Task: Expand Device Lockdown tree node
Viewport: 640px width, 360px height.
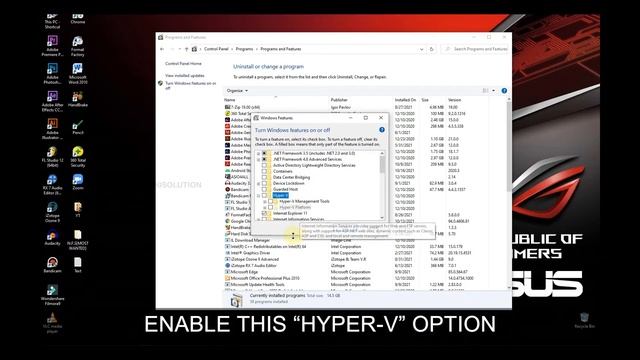Action: pos(258,183)
